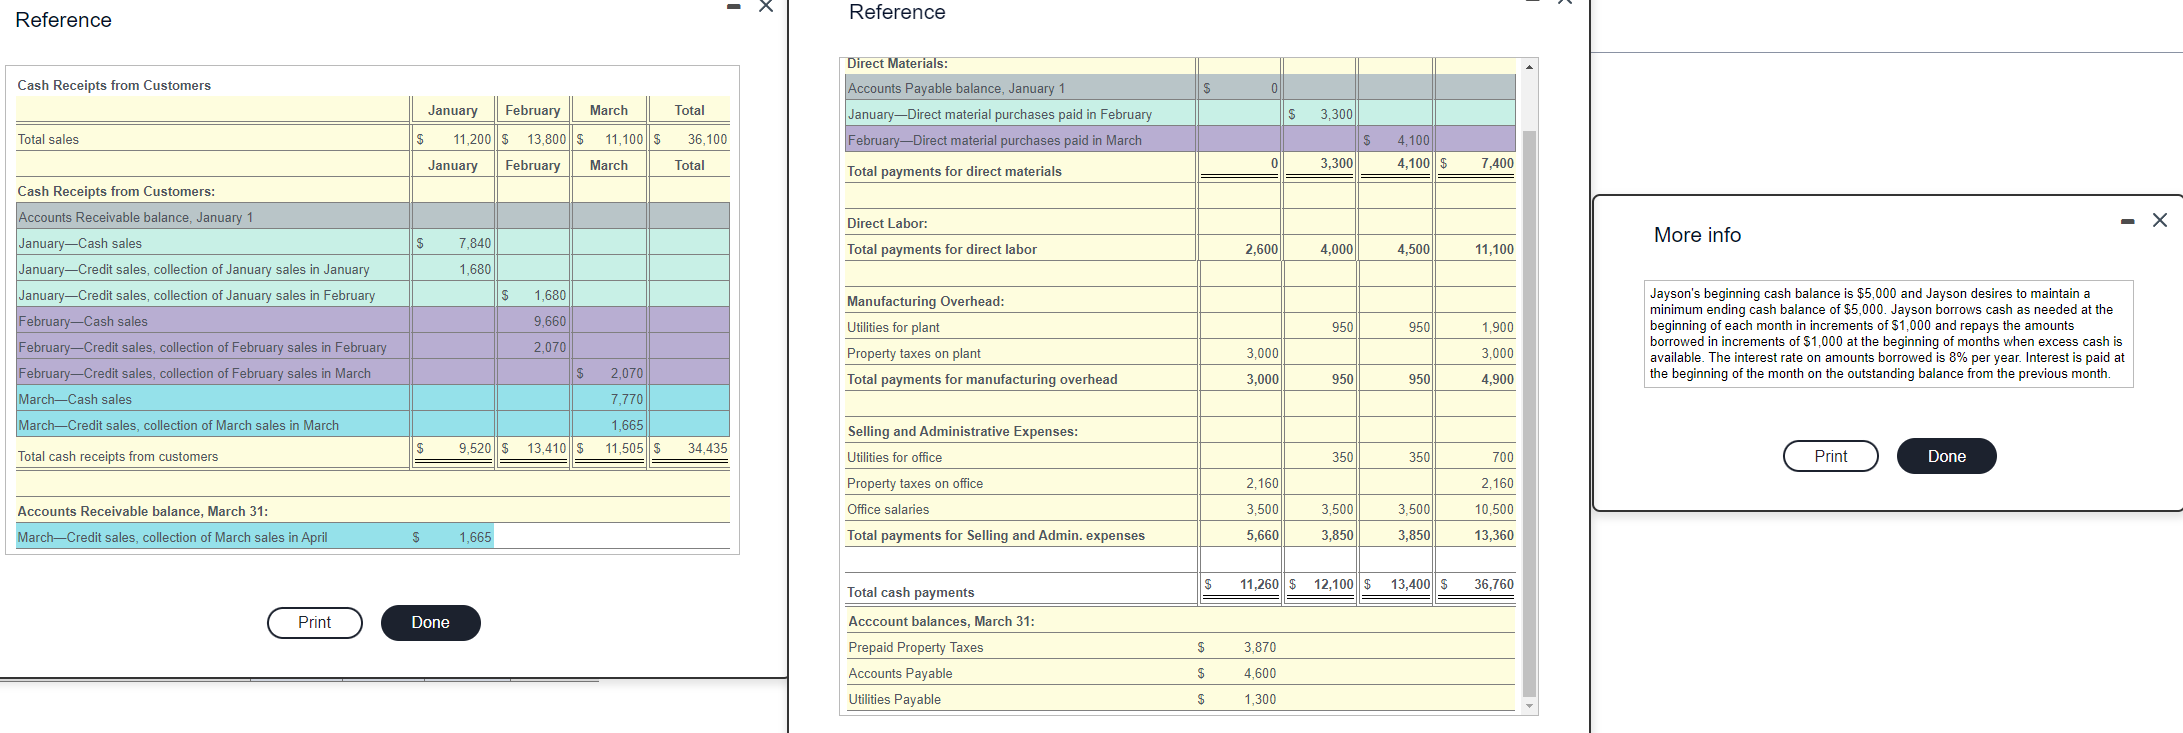Click Print button in More info dialog
The width and height of the screenshot is (2183, 733).
(1830, 456)
